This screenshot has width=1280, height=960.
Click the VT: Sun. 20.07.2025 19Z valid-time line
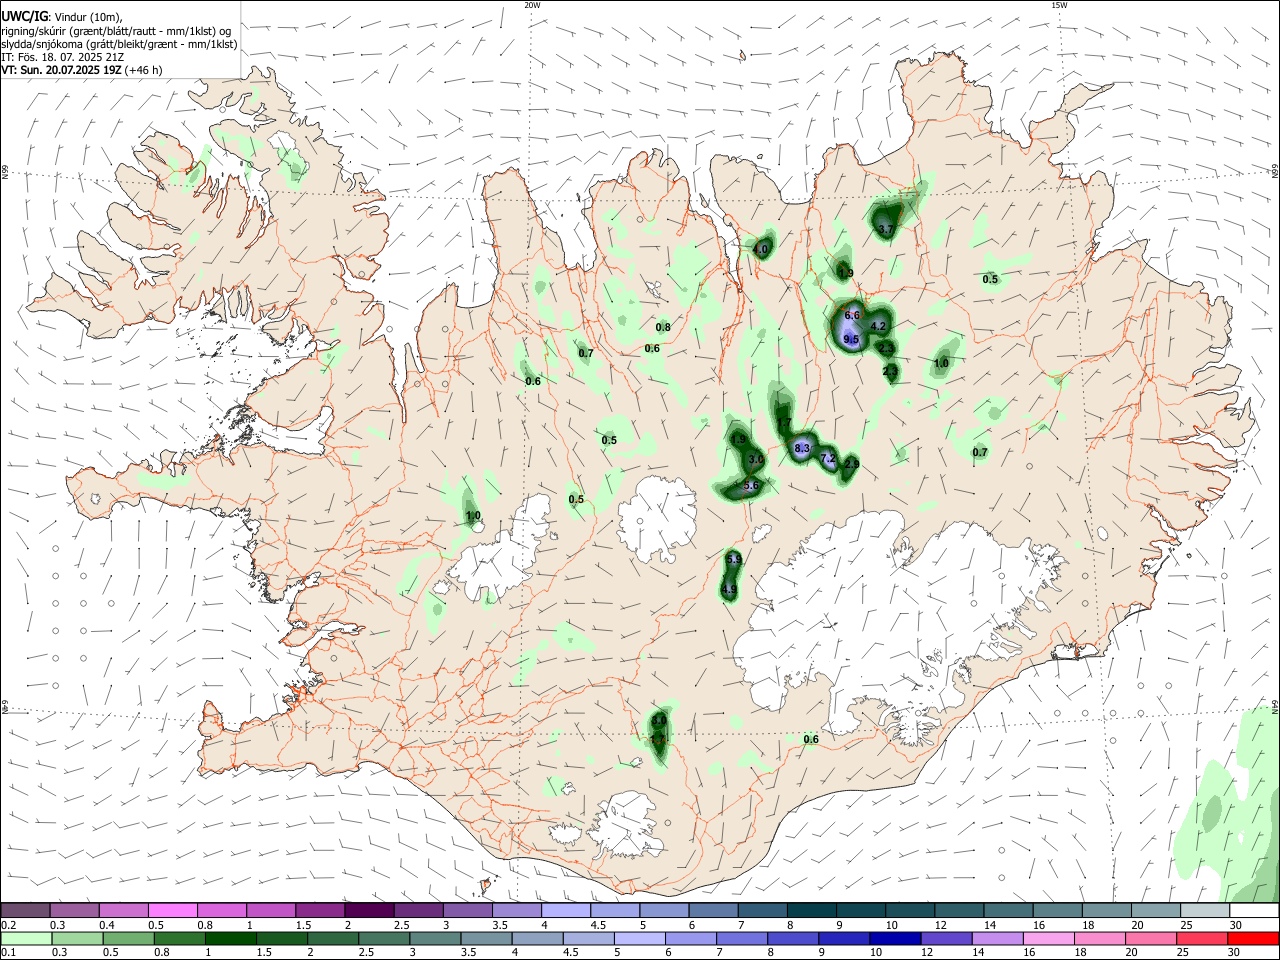pyautogui.click(x=81, y=70)
